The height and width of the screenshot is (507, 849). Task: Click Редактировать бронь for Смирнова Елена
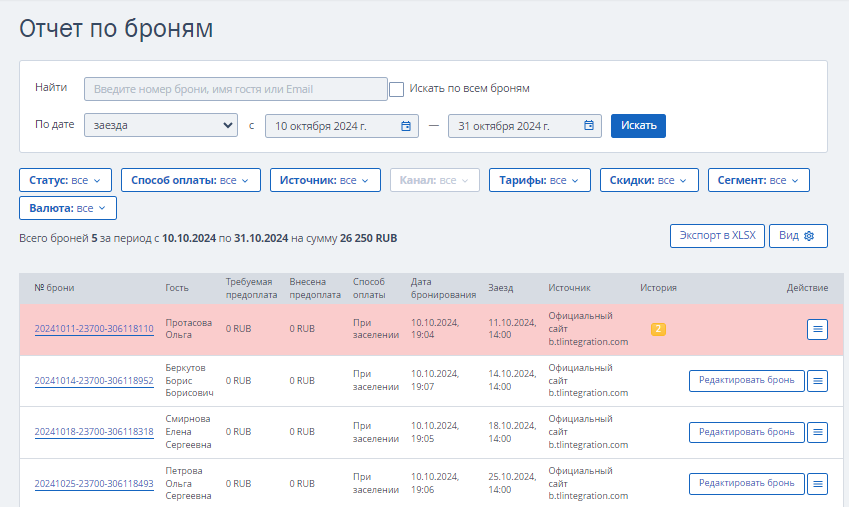746,432
